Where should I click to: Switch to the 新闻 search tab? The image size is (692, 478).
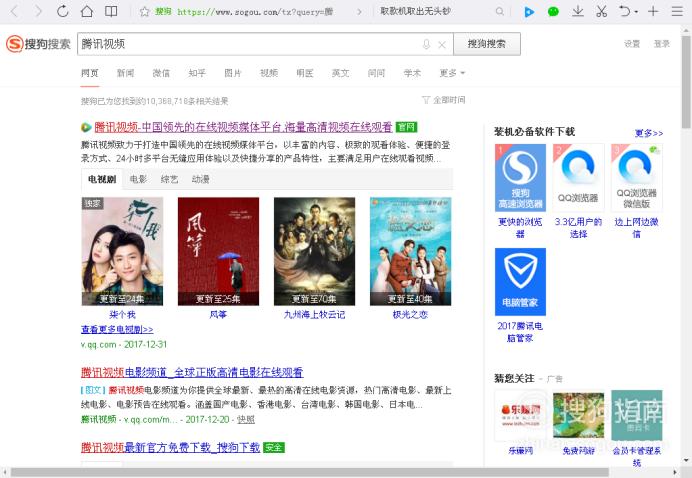125,73
